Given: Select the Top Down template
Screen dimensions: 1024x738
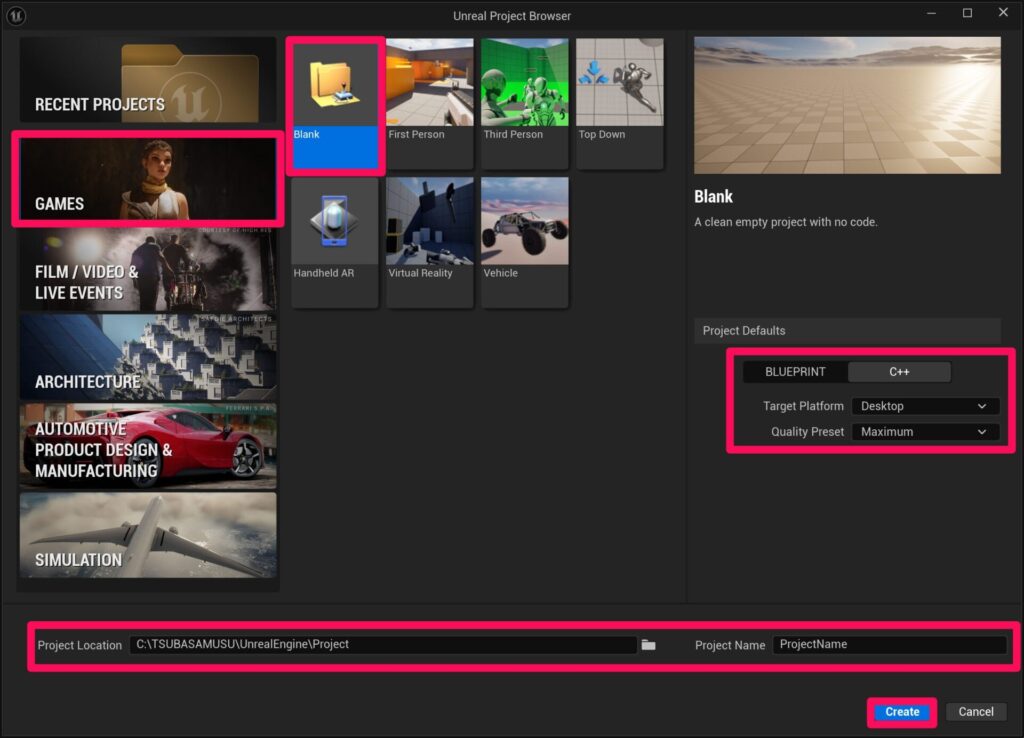Looking at the screenshot, I should point(619,103).
